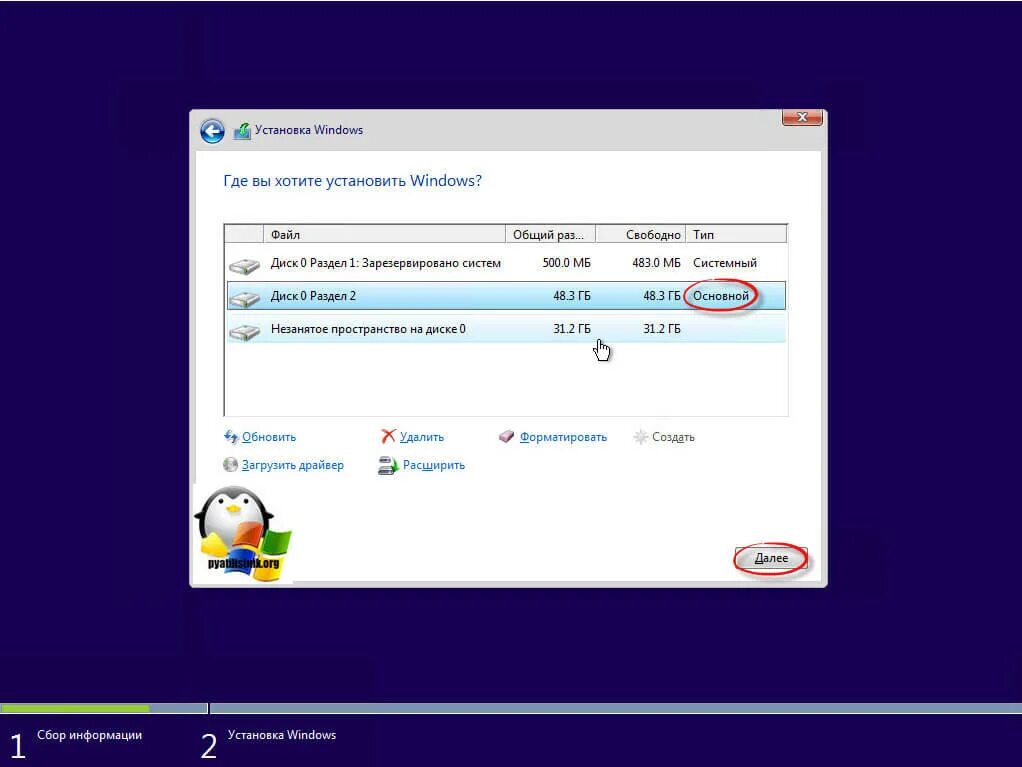Image resolution: width=1022 pixels, height=767 pixels.
Task: Click the Установка Windows step label at bottom
Action: (282, 735)
